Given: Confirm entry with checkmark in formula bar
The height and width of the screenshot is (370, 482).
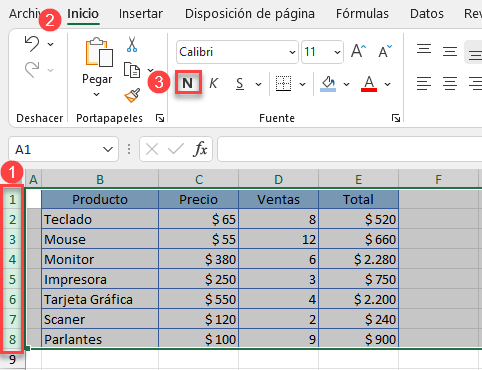Looking at the screenshot, I should click(x=176, y=149).
